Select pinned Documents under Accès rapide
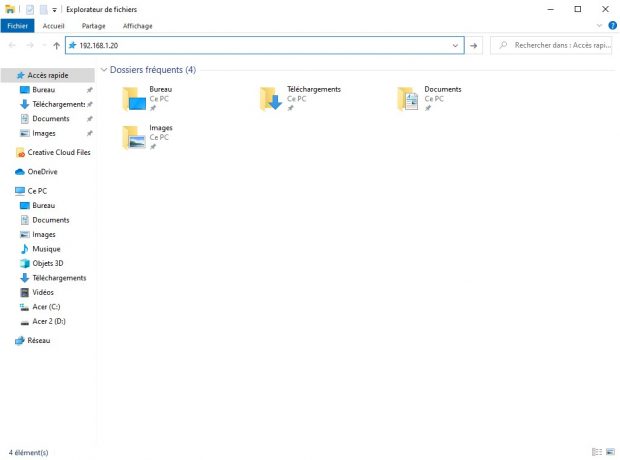620x460 pixels. (47, 119)
